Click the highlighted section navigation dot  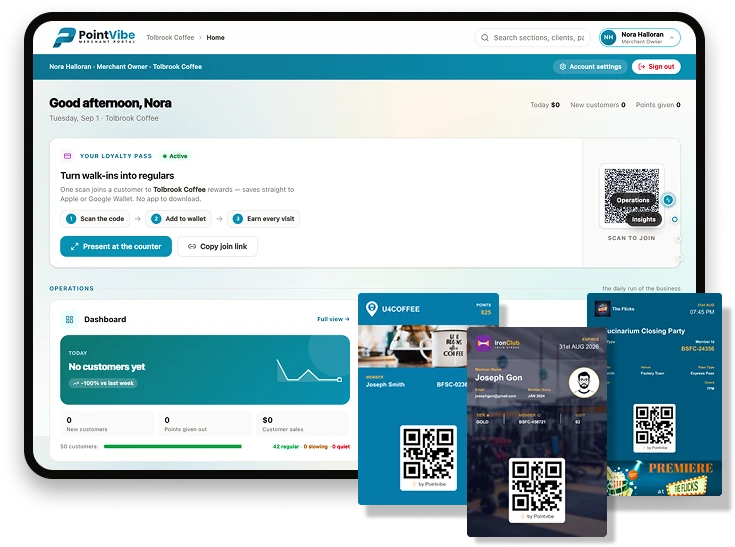pos(668,200)
